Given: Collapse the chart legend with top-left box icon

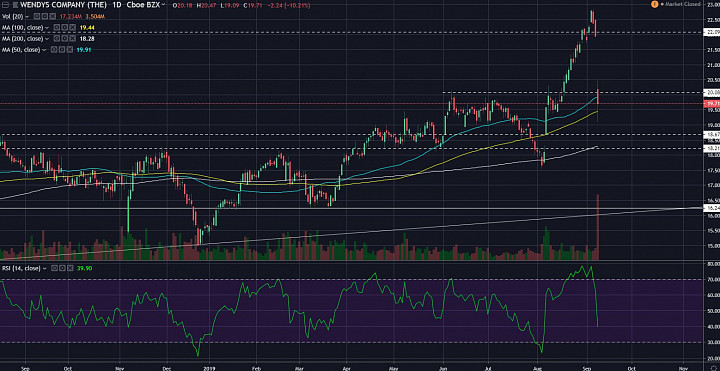Looking at the screenshot, I should (6, 5).
